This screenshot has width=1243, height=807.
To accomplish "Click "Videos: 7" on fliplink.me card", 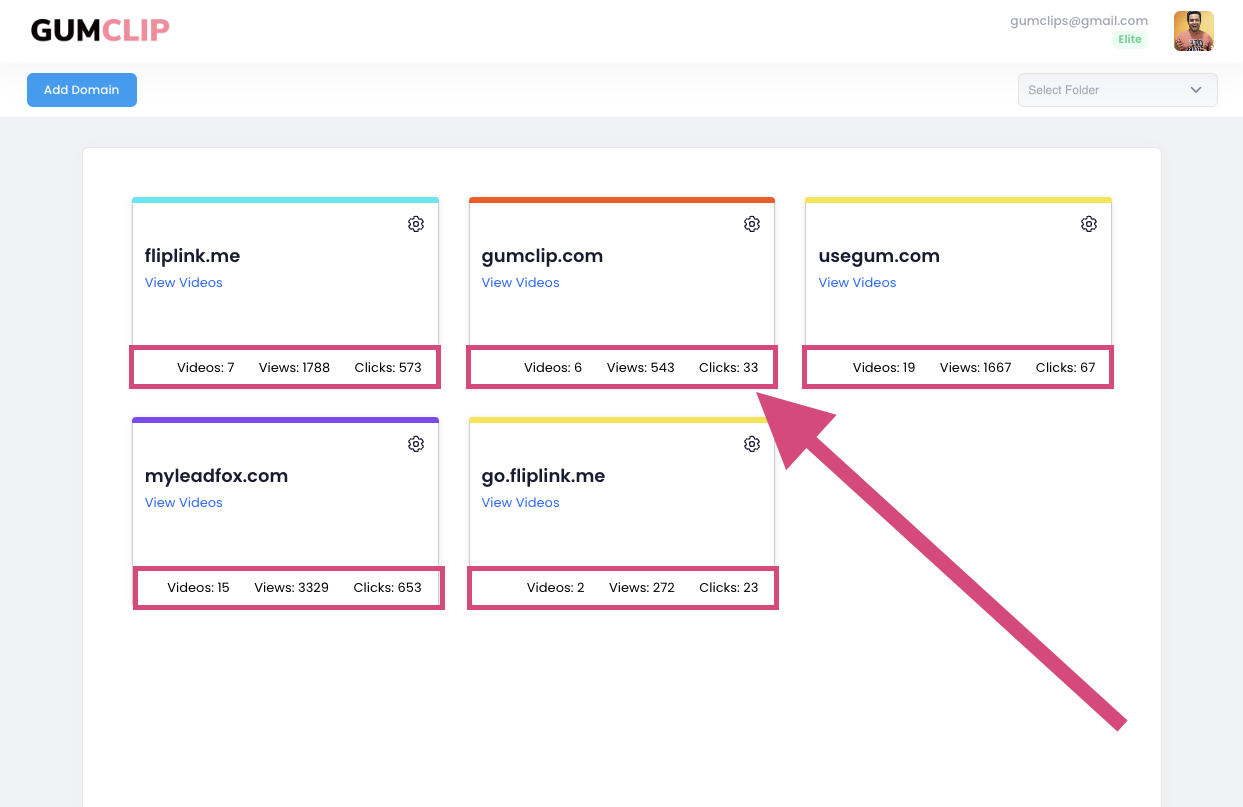I will [x=206, y=368].
